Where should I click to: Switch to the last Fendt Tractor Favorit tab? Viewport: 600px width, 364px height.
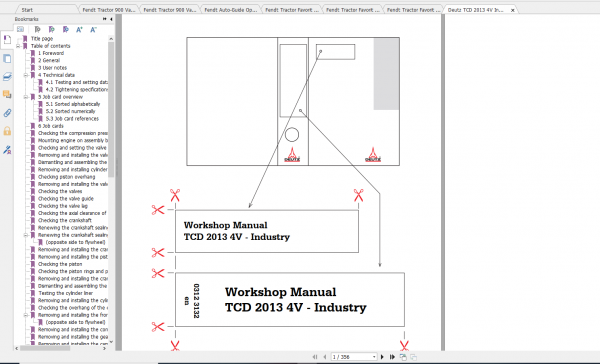click(413, 10)
